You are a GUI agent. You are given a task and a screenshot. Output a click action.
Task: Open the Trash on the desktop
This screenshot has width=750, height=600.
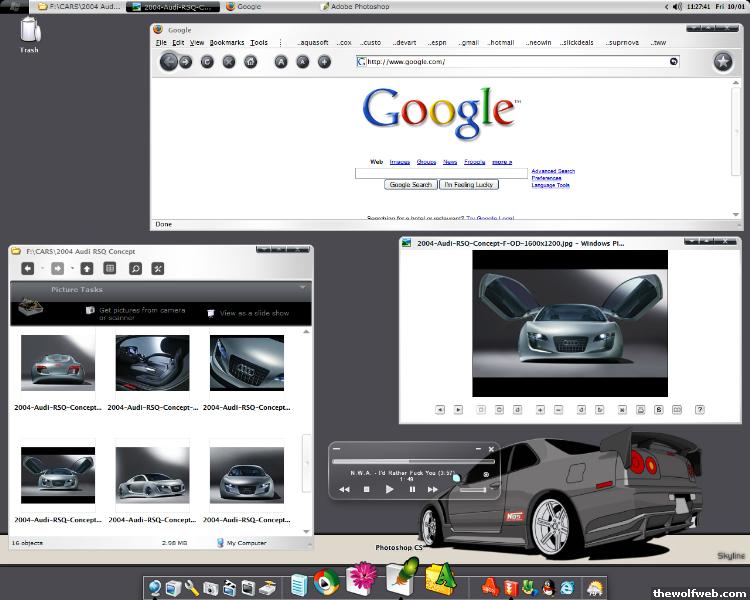click(28, 30)
